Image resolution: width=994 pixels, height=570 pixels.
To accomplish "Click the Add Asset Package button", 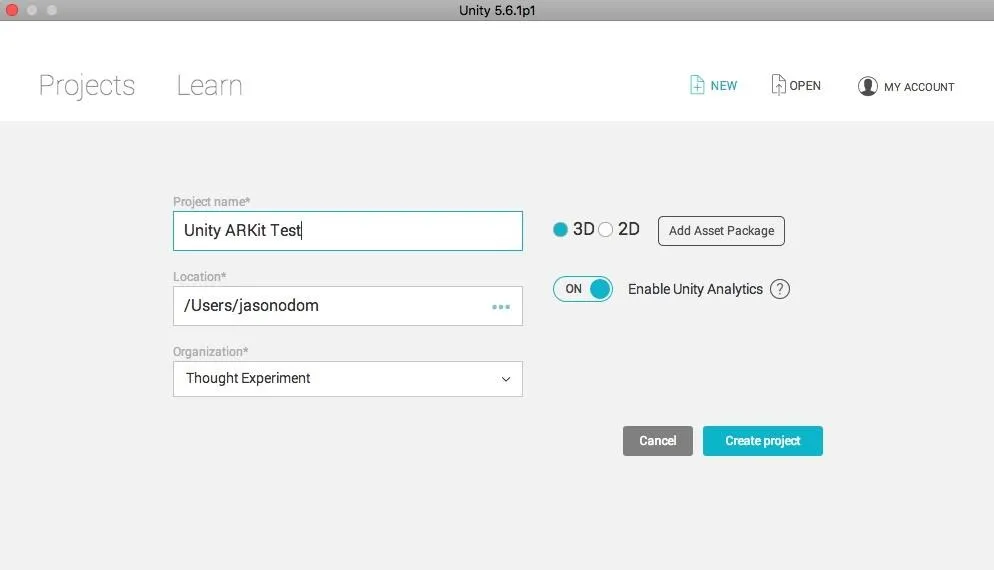I will 721,231.
